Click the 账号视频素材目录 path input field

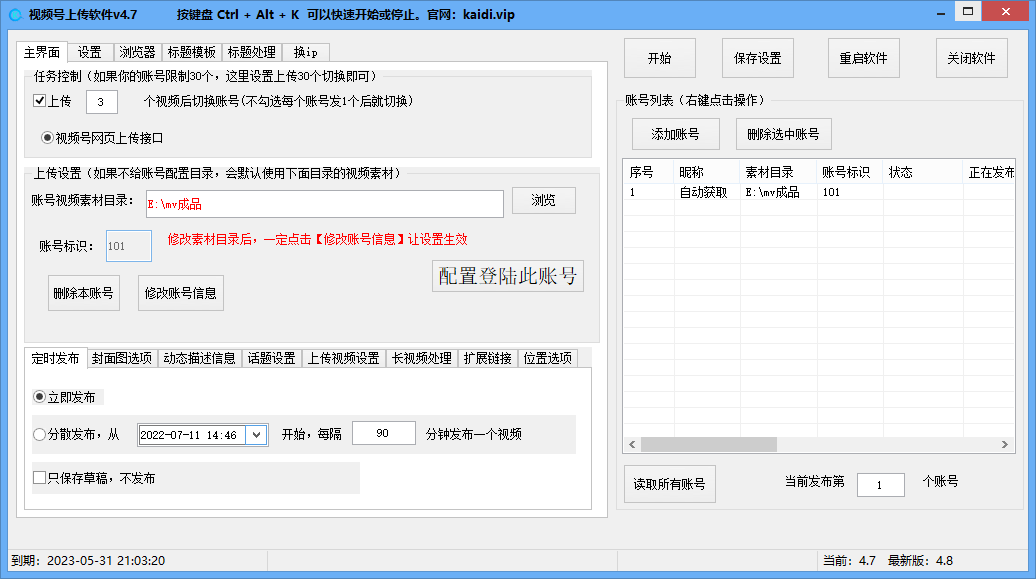point(324,204)
